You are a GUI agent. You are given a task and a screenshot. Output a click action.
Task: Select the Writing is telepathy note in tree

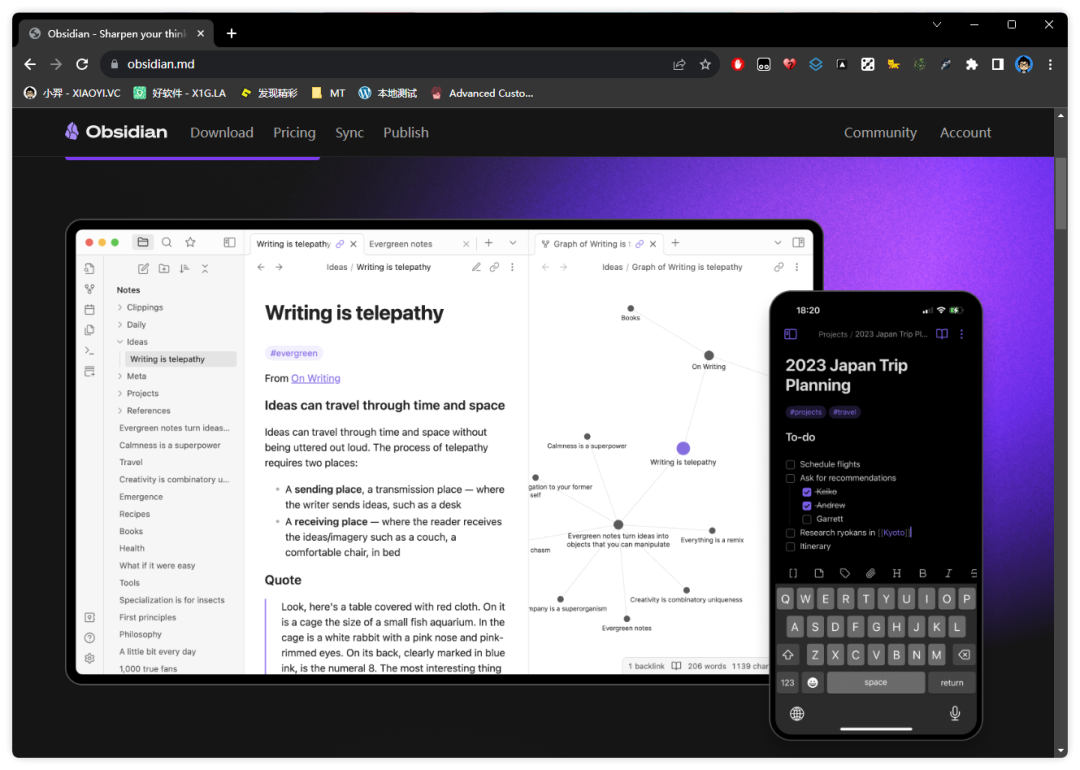click(x=180, y=359)
